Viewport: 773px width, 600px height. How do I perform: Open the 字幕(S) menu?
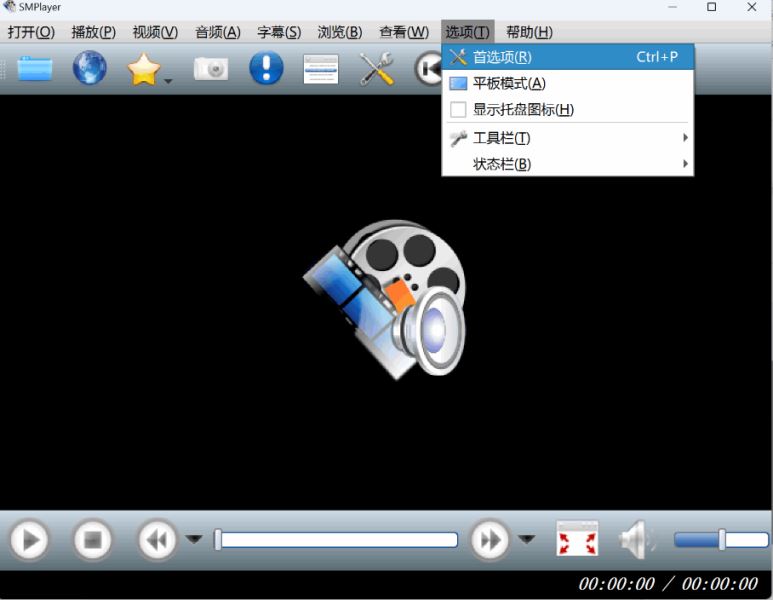[x=279, y=32]
